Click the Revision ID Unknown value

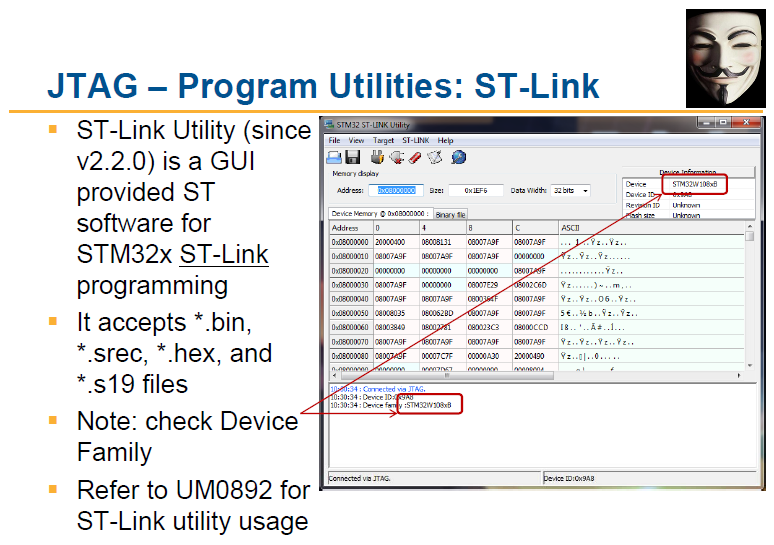click(686, 205)
